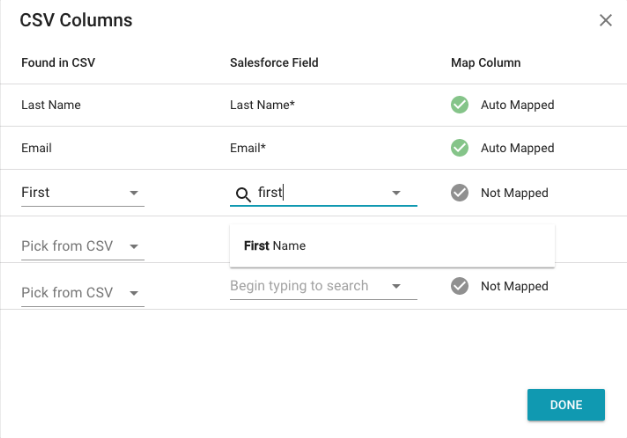Toggle the Salesforce field search dropdown arrow

coord(396,193)
